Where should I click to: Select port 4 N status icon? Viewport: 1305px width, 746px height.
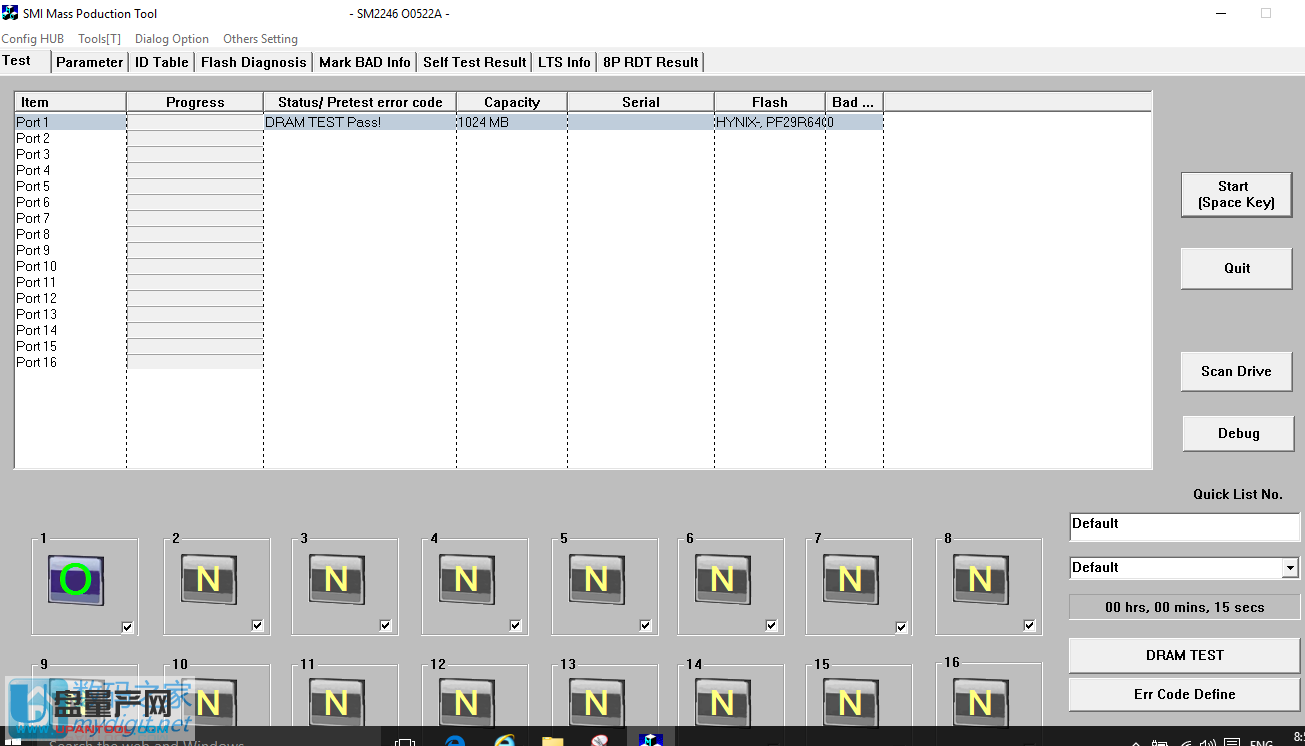click(466, 580)
